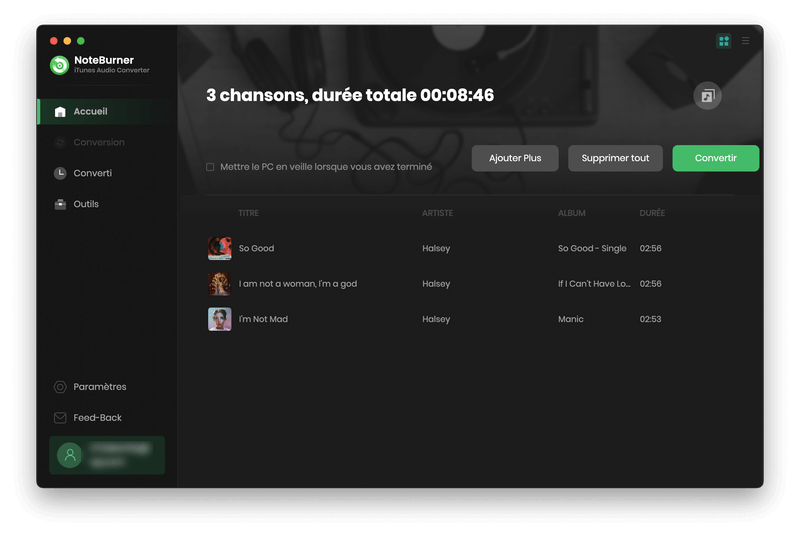This screenshot has height=536, width=800.
Task: Click the Converti clock icon
Action: (60, 173)
